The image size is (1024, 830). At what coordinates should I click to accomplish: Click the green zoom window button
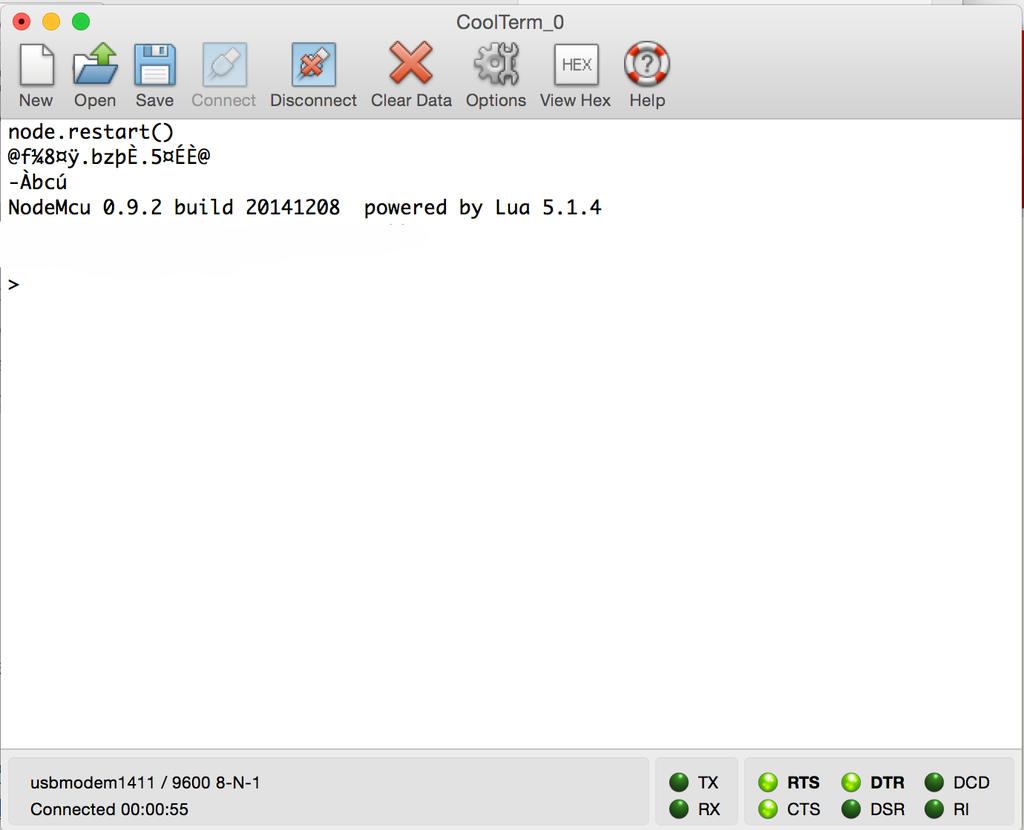[x=81, y=22]
